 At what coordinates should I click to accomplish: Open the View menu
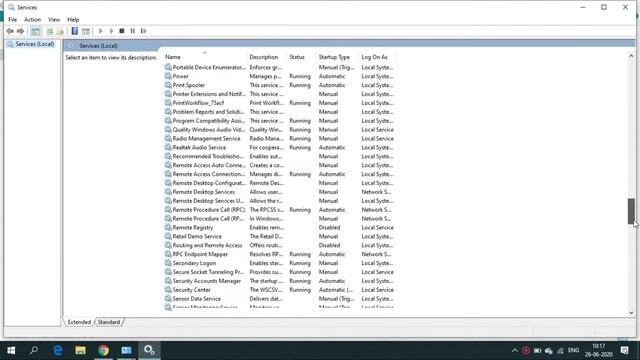point(54,20)
